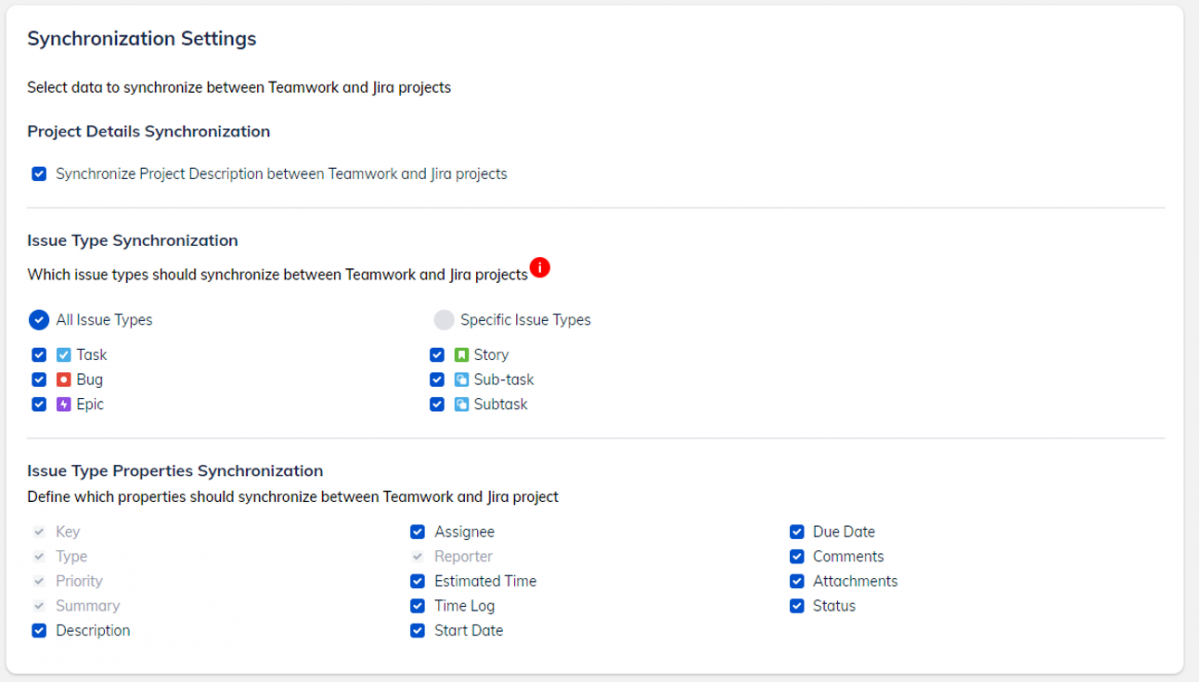Image resolution: width=1200 pixels, height=682 pixels.
Task: Uncheck the Status property
Action: [x=797, y=605]
